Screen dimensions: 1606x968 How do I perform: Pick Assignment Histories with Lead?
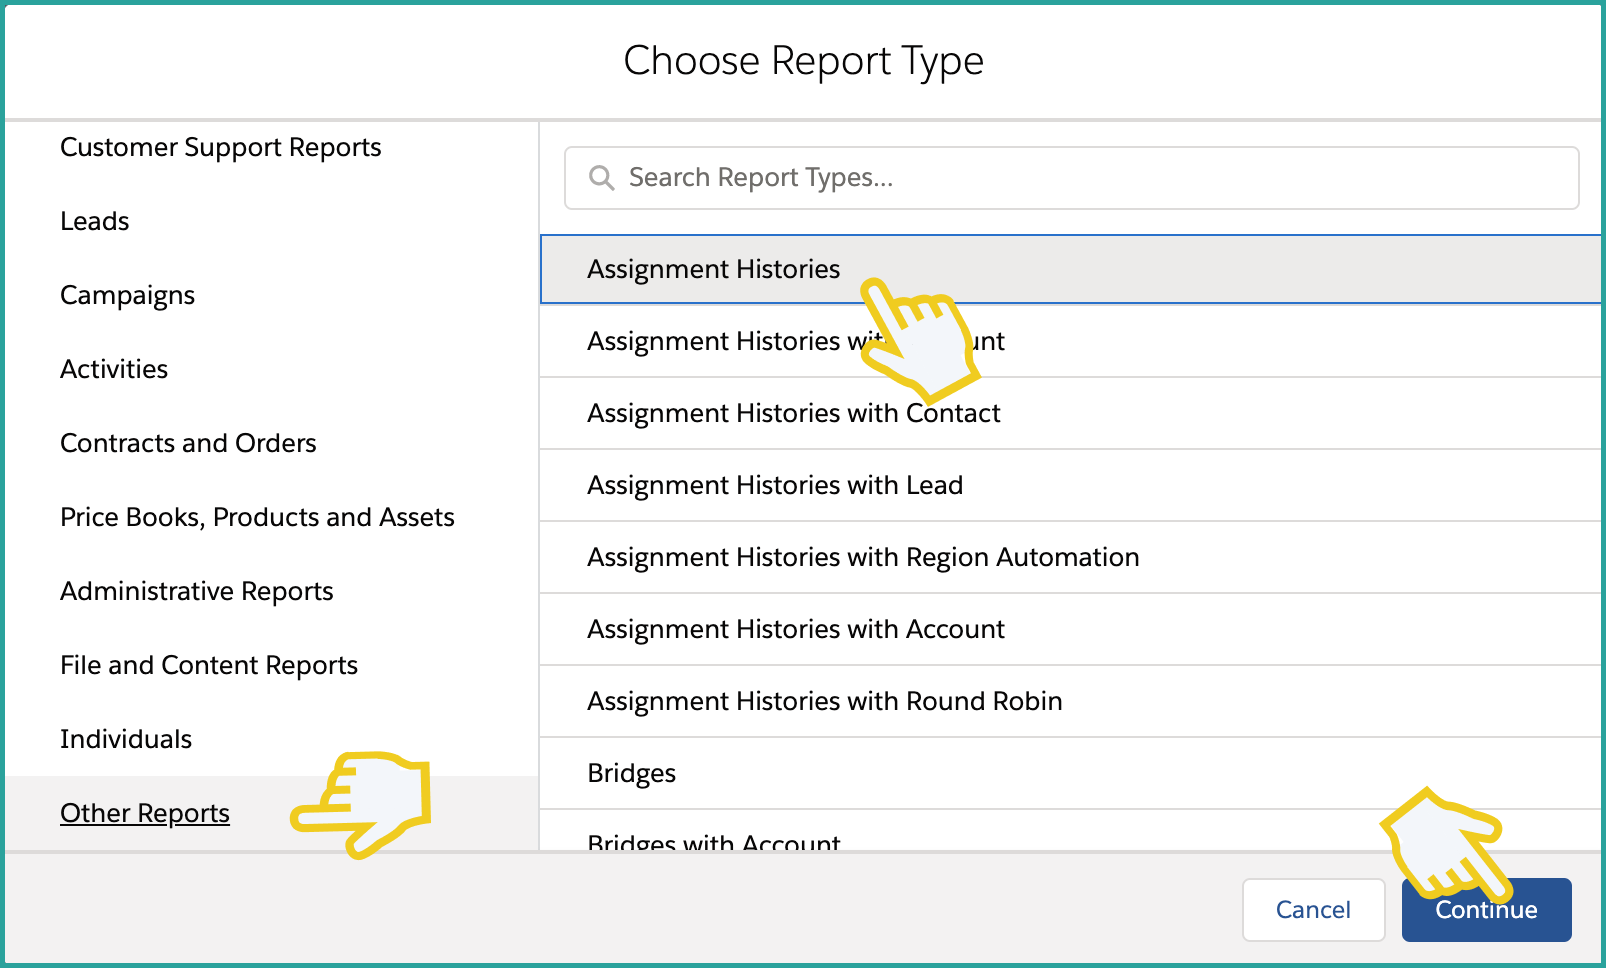[1072, 485]
